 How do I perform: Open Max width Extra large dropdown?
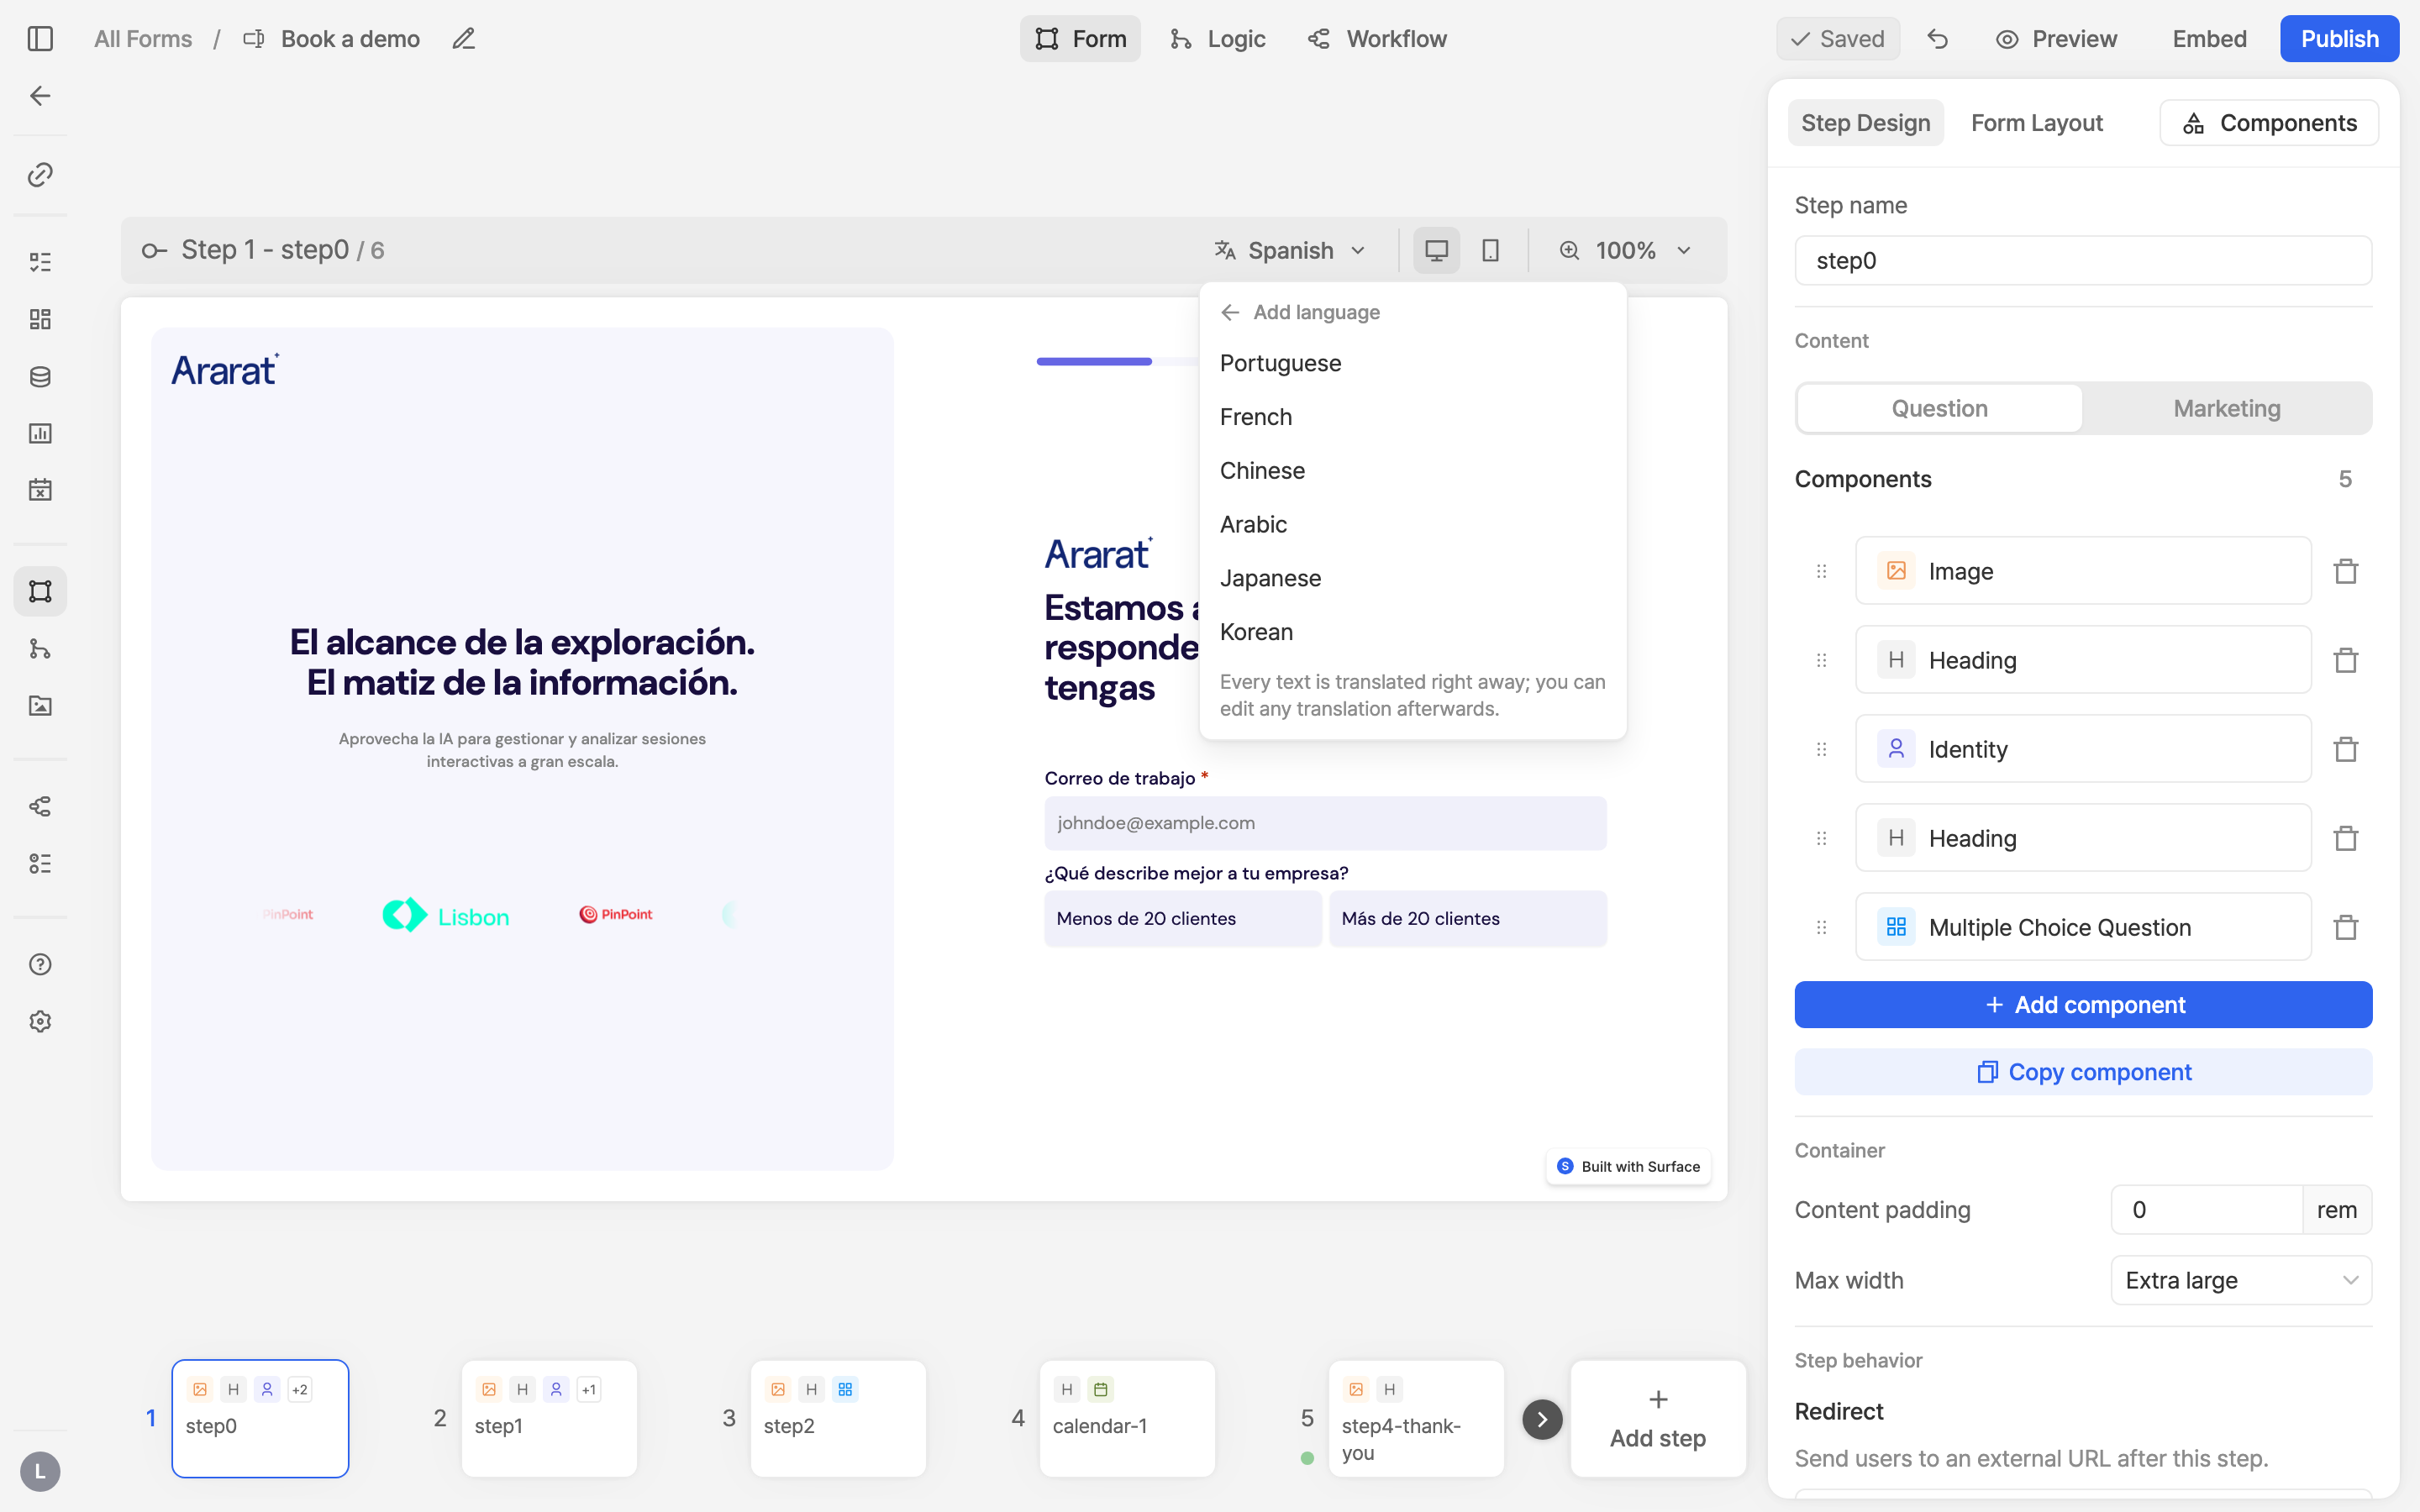2240,1280
